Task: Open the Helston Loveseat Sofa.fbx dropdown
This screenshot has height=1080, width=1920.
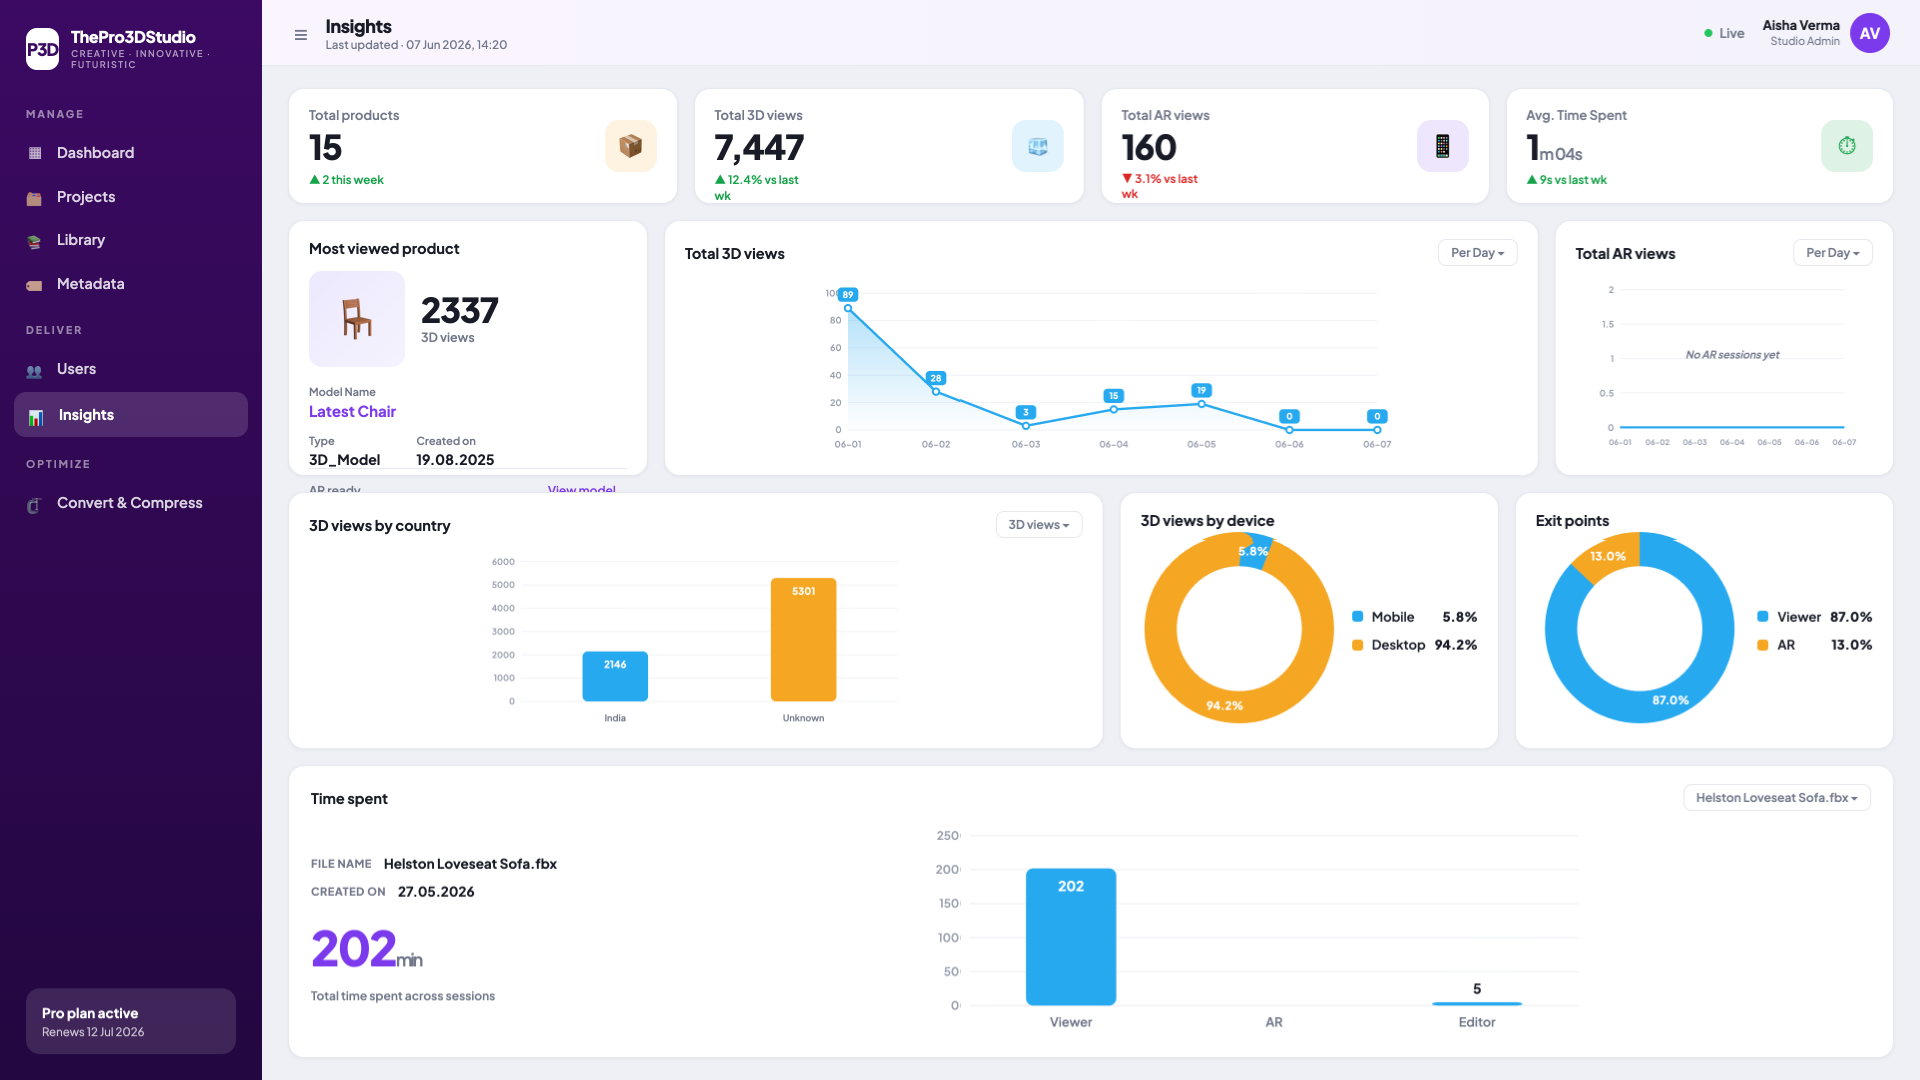Action: coord(1776,798)
